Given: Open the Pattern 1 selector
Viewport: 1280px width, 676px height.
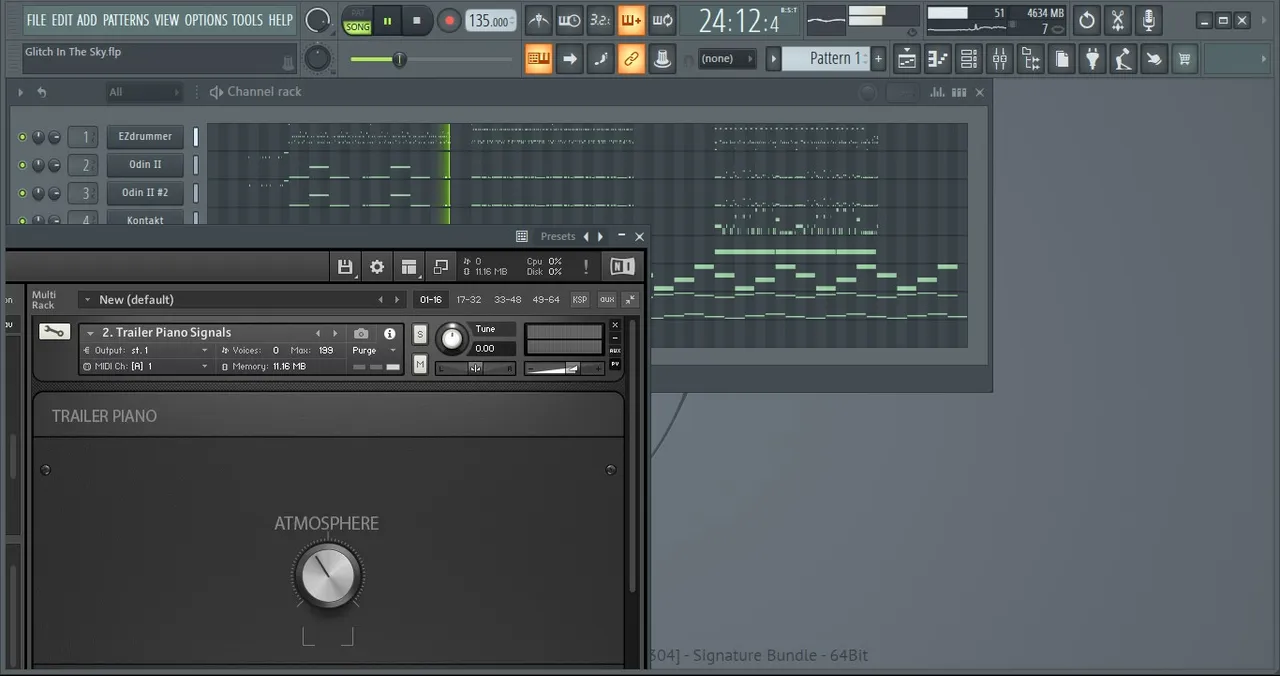Looking at the screenshot, I should (826, 59).
